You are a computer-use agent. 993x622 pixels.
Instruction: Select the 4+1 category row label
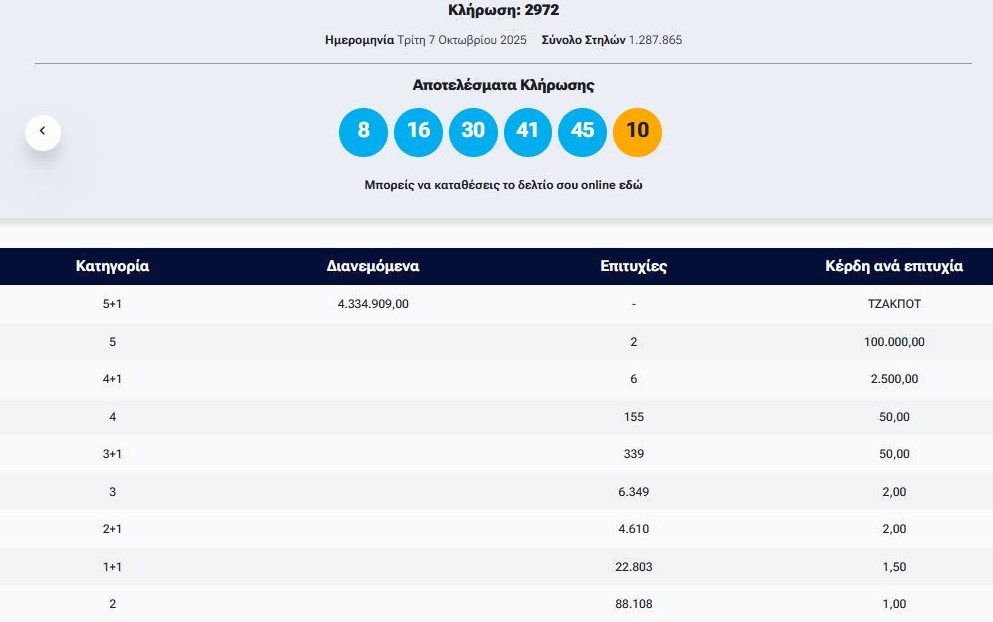(112, 379)
